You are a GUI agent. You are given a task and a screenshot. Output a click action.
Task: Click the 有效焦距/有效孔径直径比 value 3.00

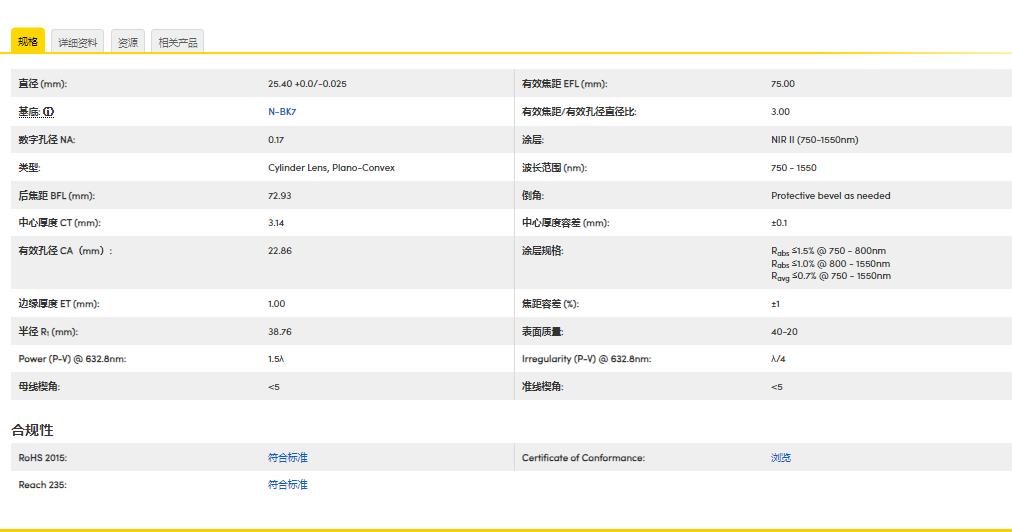[780, 112]
